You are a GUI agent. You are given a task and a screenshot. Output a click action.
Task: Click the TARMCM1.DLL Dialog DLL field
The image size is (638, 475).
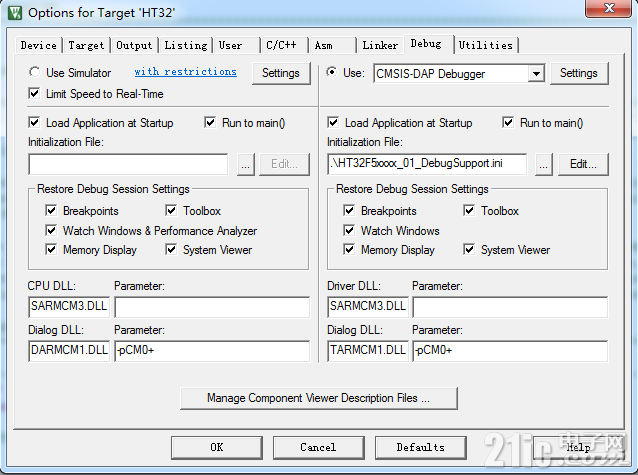click(x=368, y=350)
